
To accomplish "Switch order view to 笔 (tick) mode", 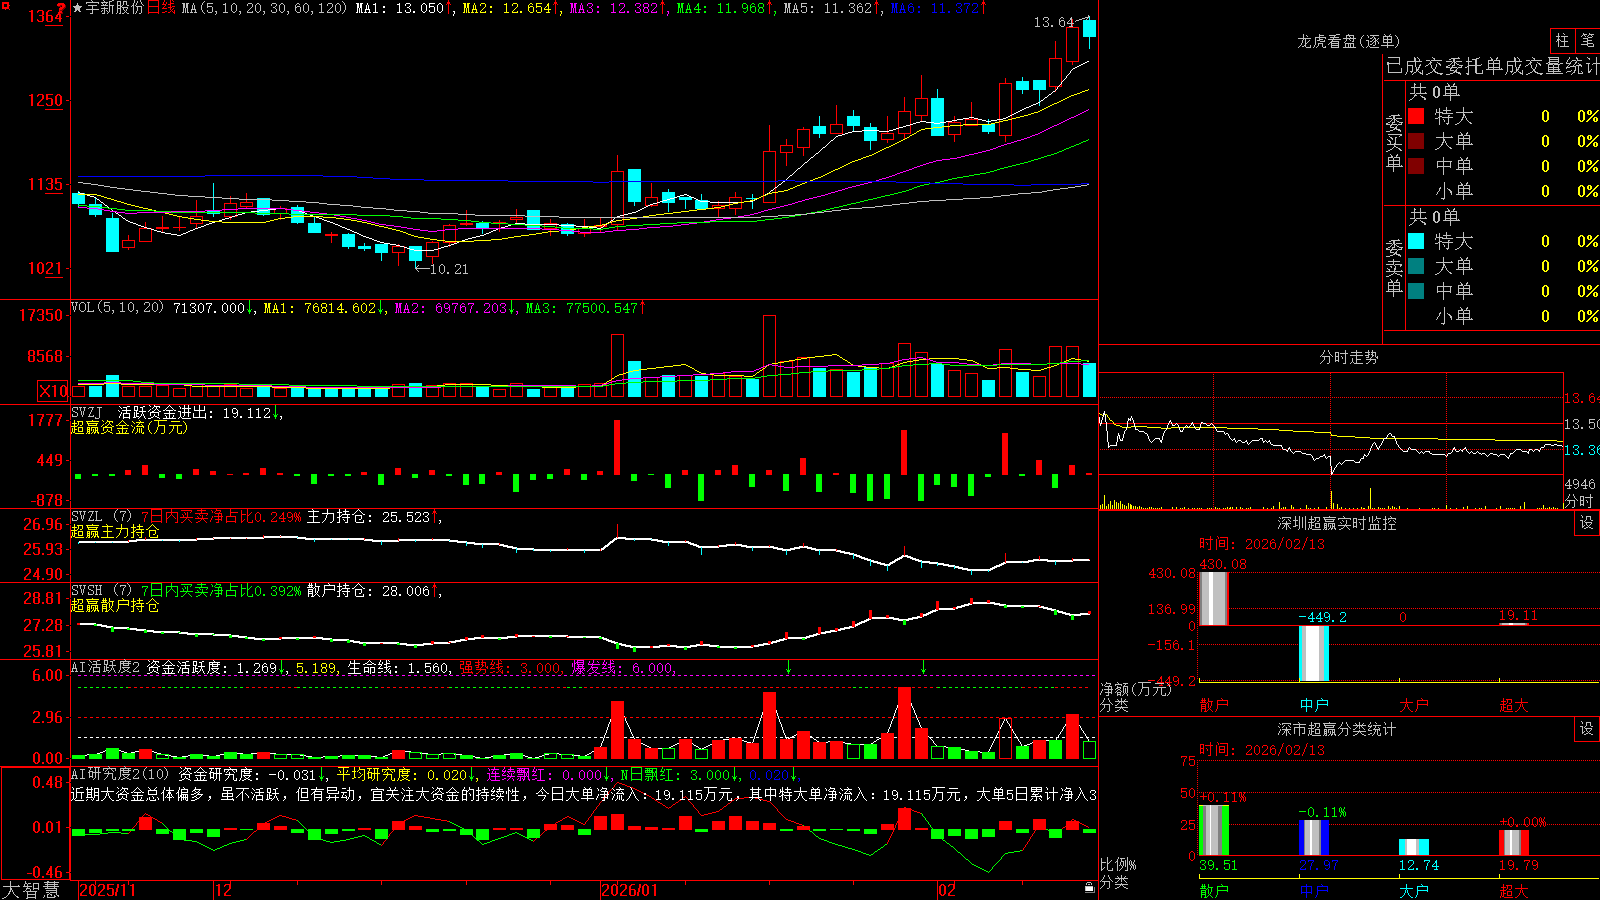I will 1587,40.
